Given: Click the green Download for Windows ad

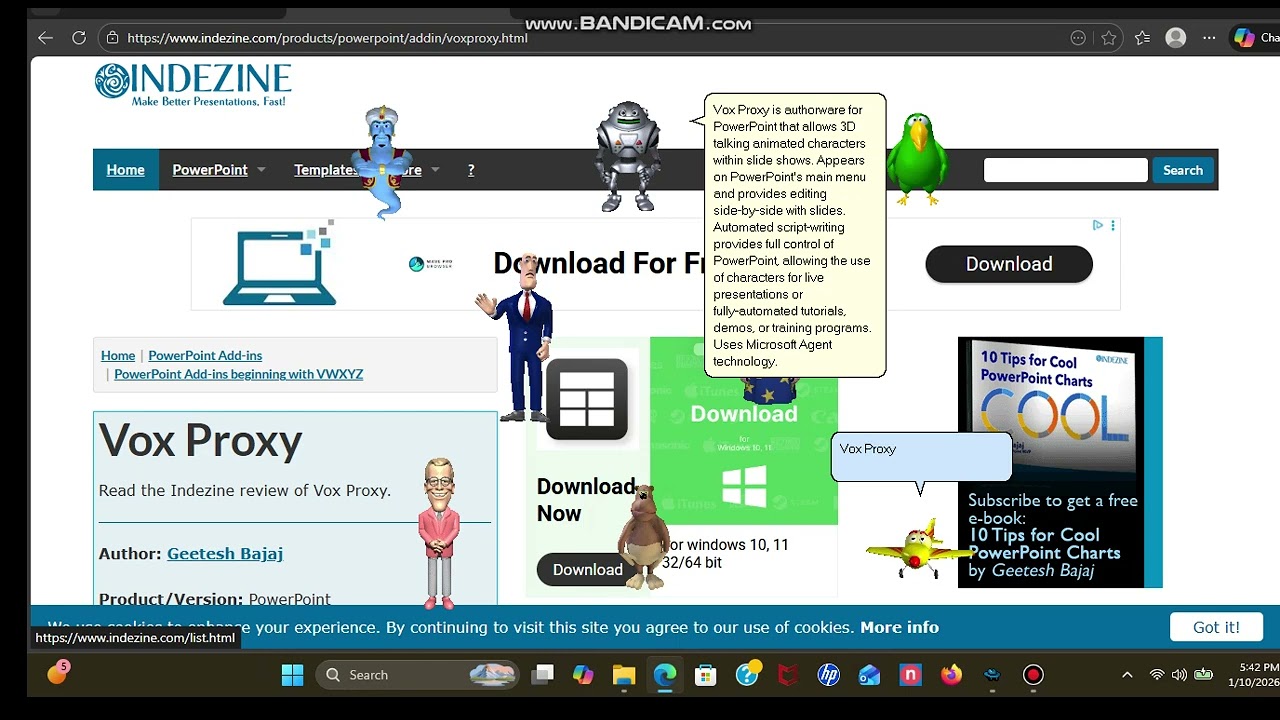Looking at the screenshot, I should (x=744, y=431).
